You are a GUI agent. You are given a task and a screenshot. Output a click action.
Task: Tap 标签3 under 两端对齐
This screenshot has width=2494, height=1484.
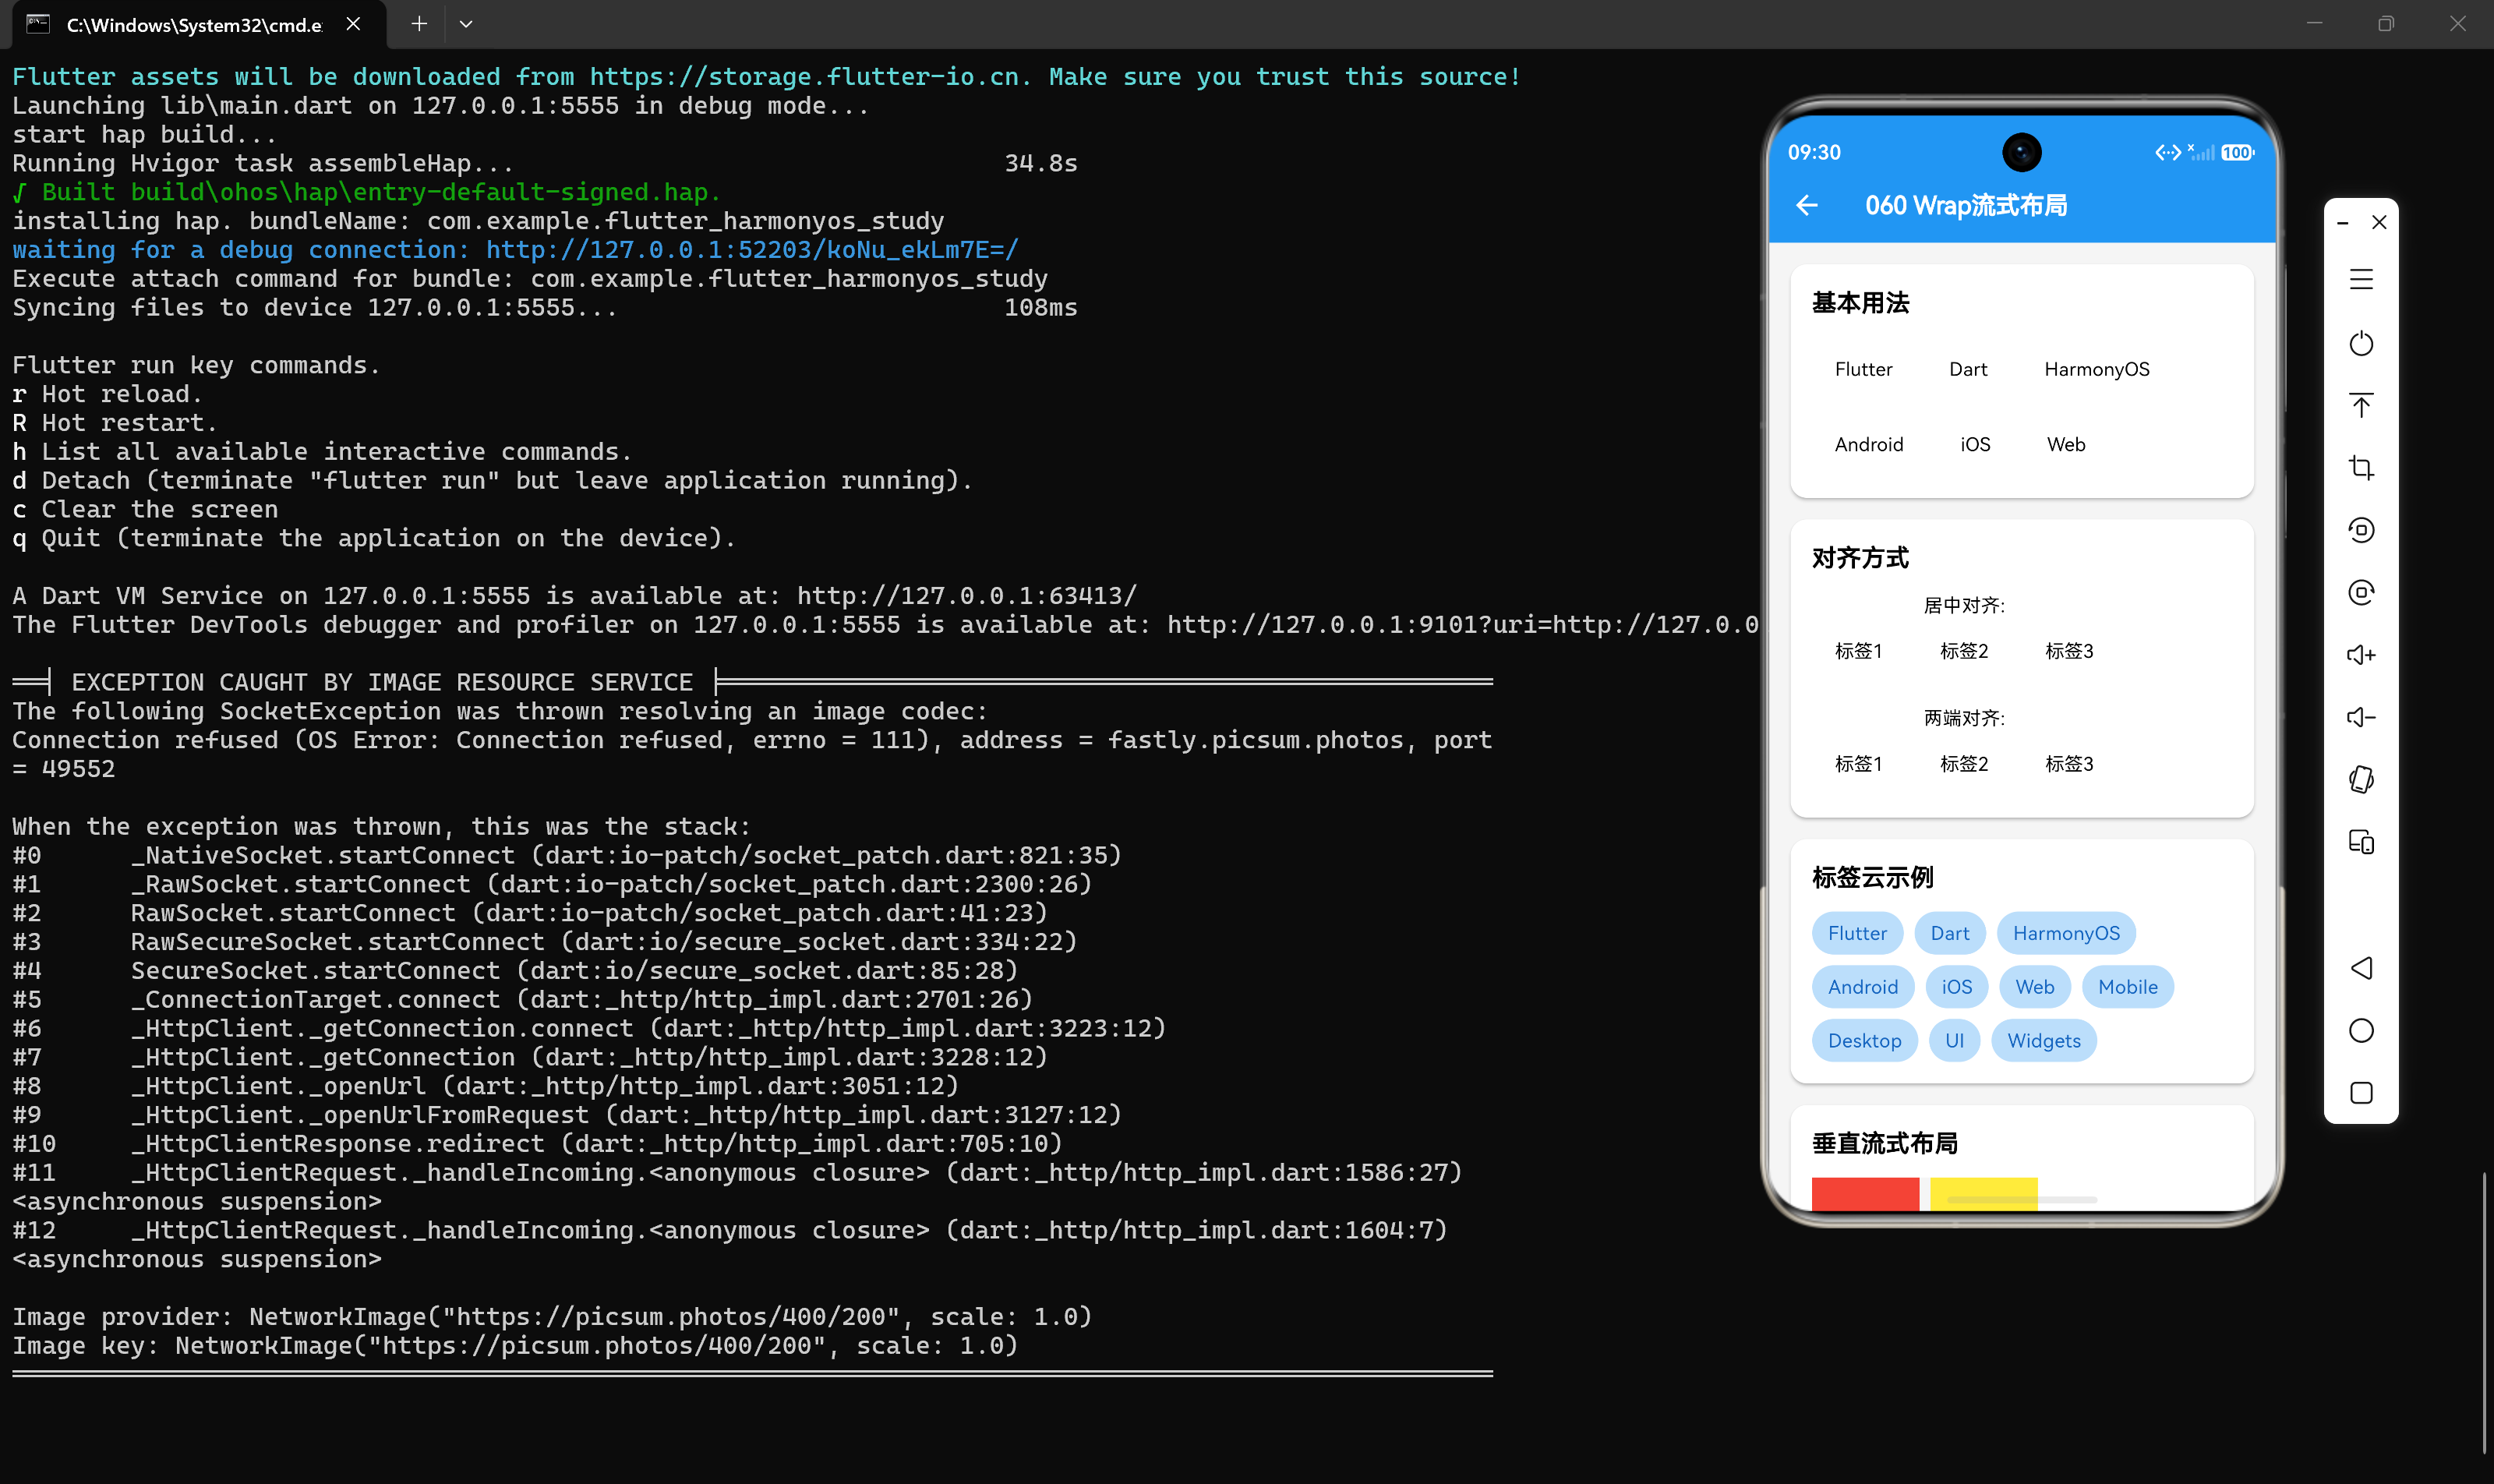[x=2068, y=764]
